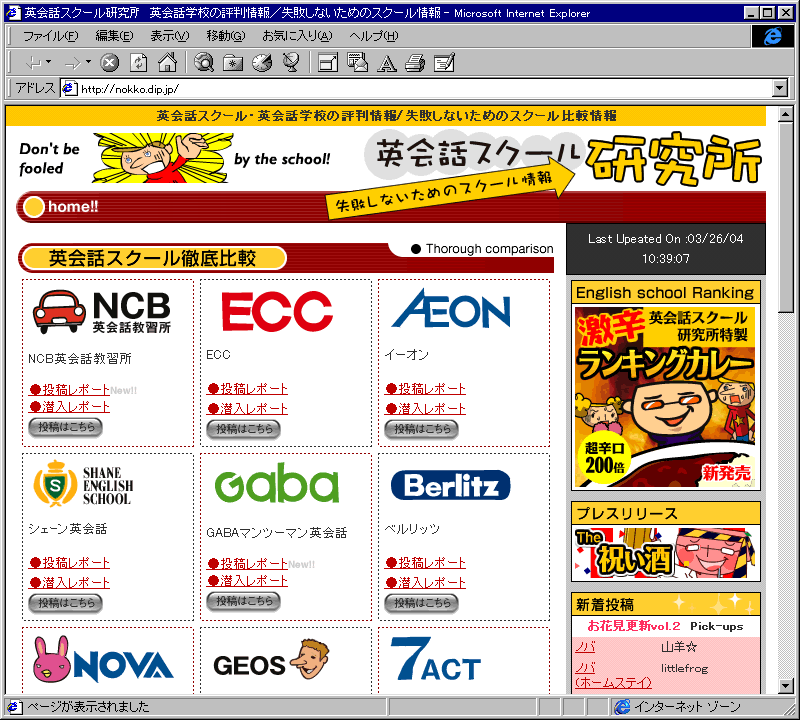Open Gaba's 投稿レポート link
This screenshot has height=720, width=800.
(247, 564)
